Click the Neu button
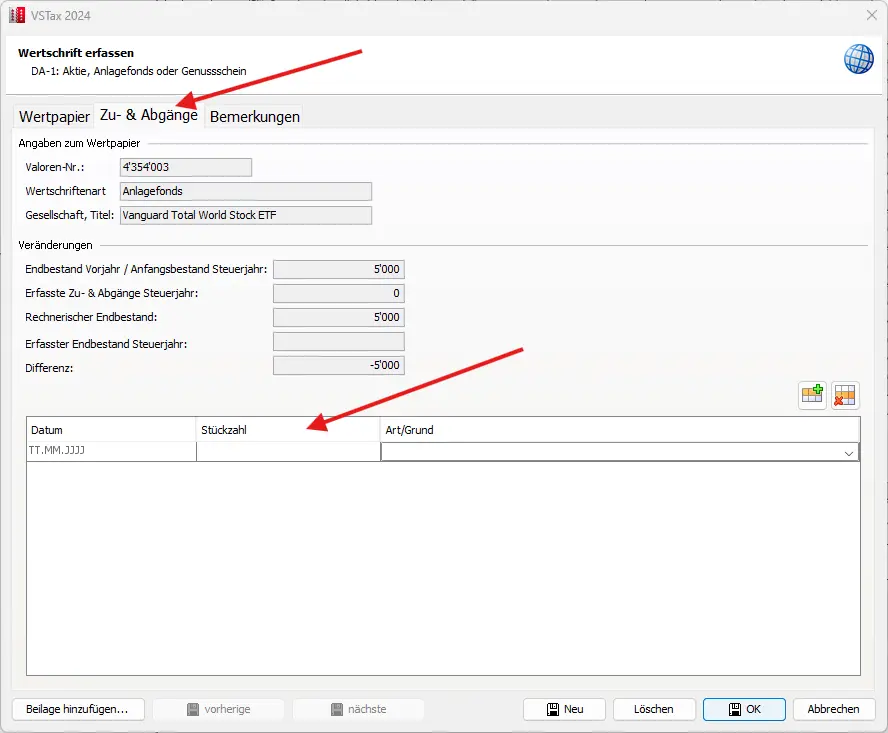Viewport: 888px width, 733px height. [564, 709]
